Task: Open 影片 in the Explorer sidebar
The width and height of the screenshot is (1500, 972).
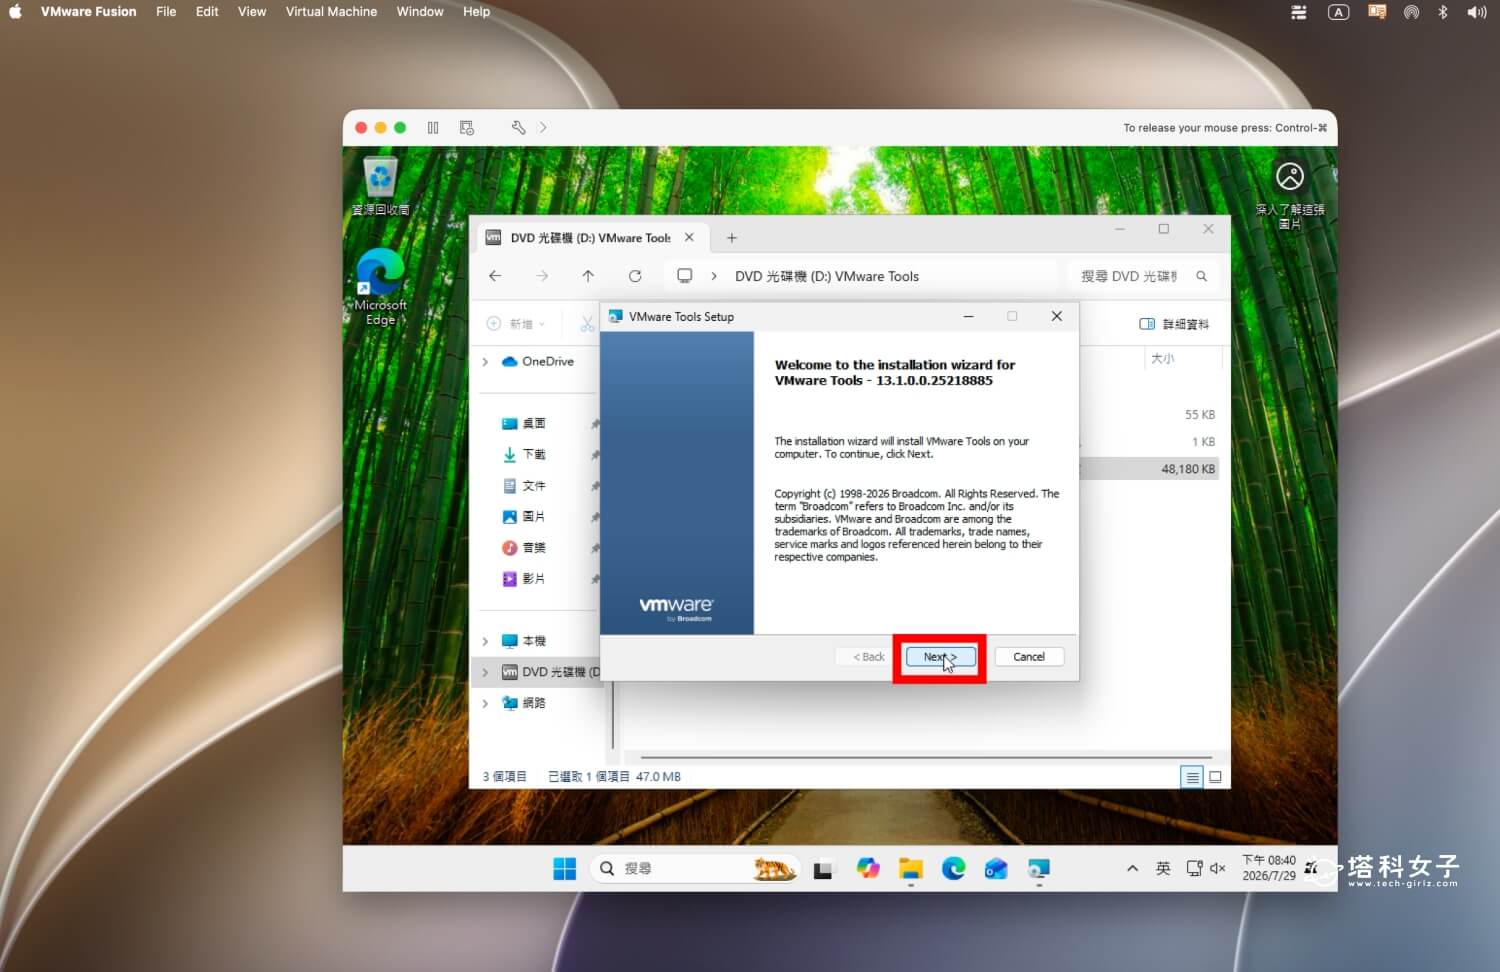Action: point(524,579)
